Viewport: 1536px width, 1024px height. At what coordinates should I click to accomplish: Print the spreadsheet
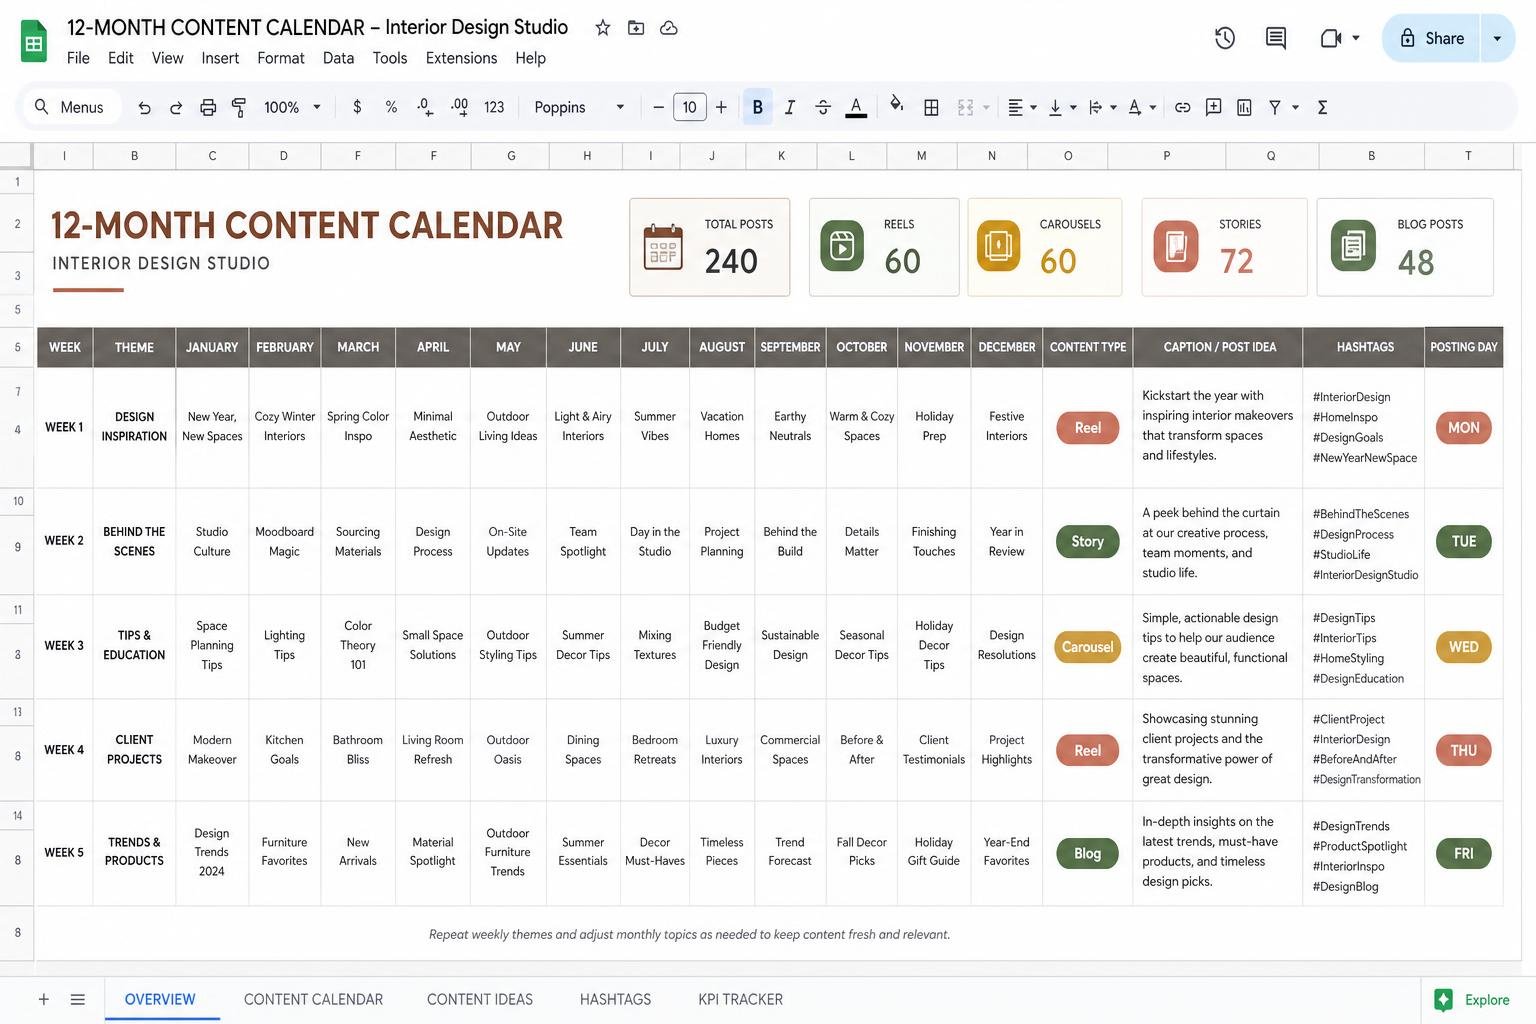[208, 107]
